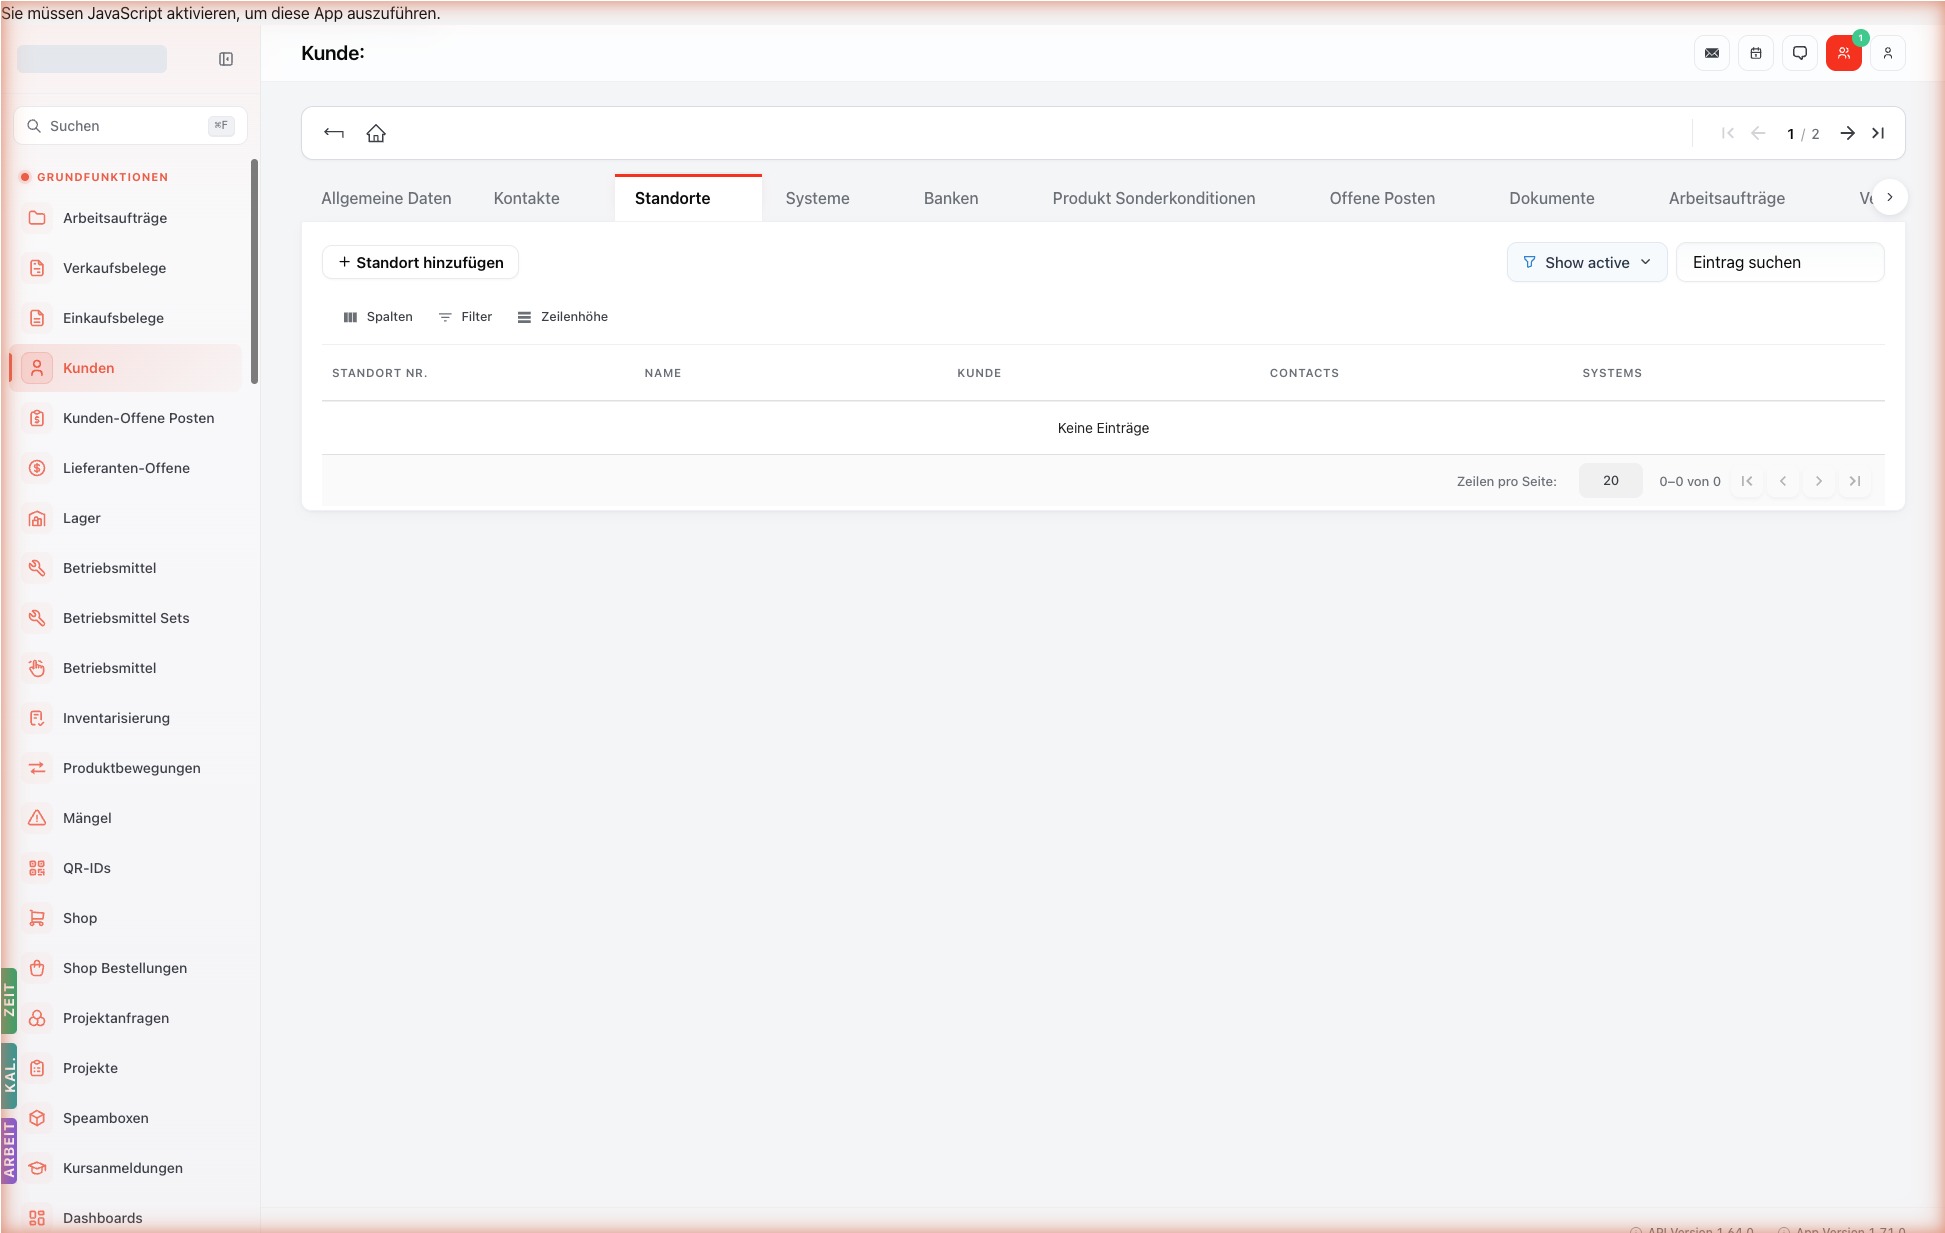Open the Spalten column settings

[x=378, y=317]
